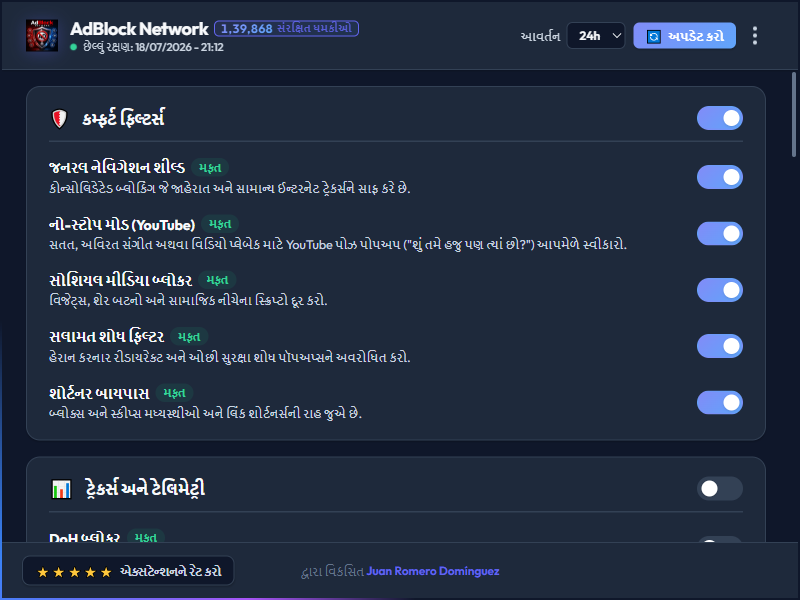
Task: Click the મફત badge next to સલામત શોધ ફિલ્ટર
Action: [x=189, y=337]
